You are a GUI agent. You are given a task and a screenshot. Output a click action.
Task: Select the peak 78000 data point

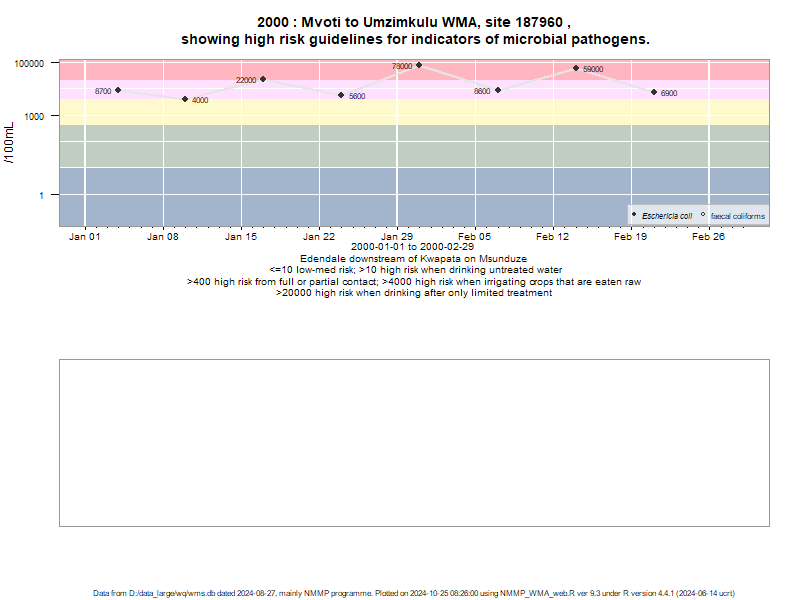click(x=419, y=65)
